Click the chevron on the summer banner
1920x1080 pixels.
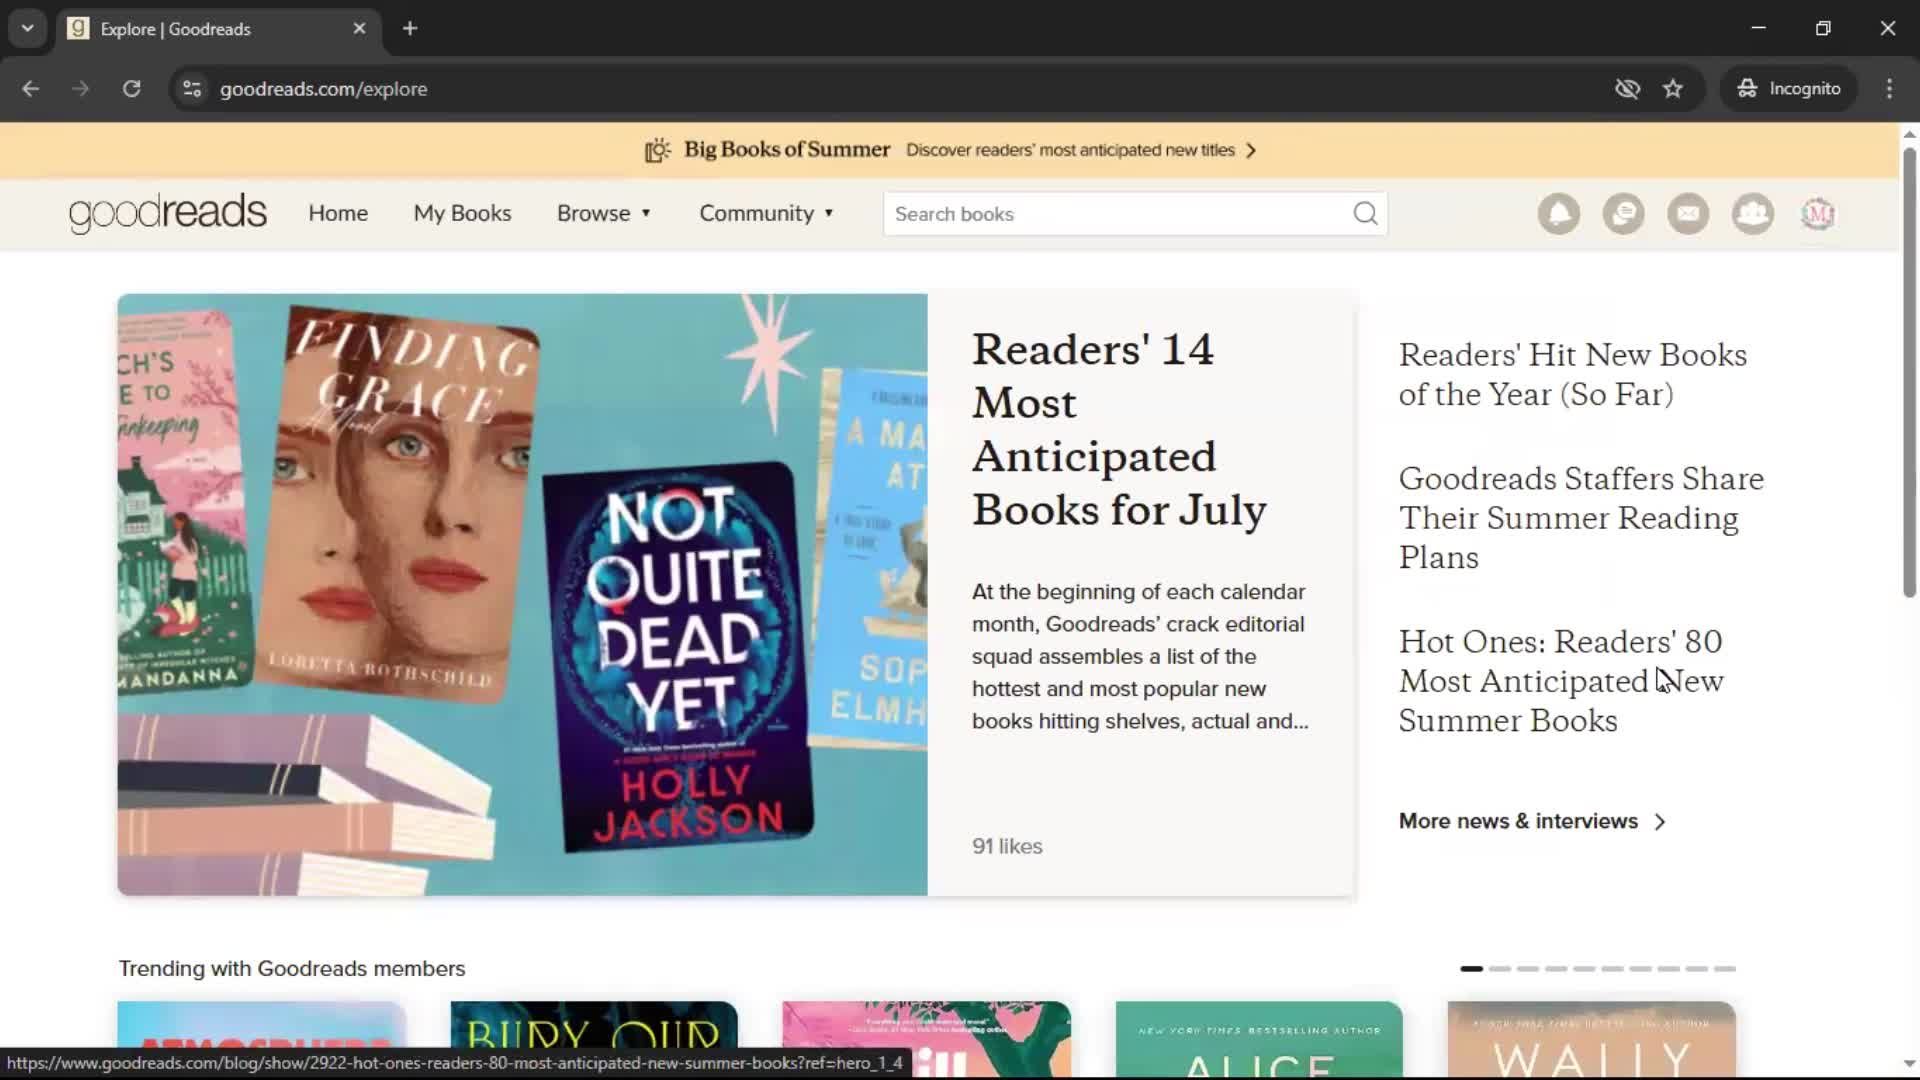coord(1251,151)
